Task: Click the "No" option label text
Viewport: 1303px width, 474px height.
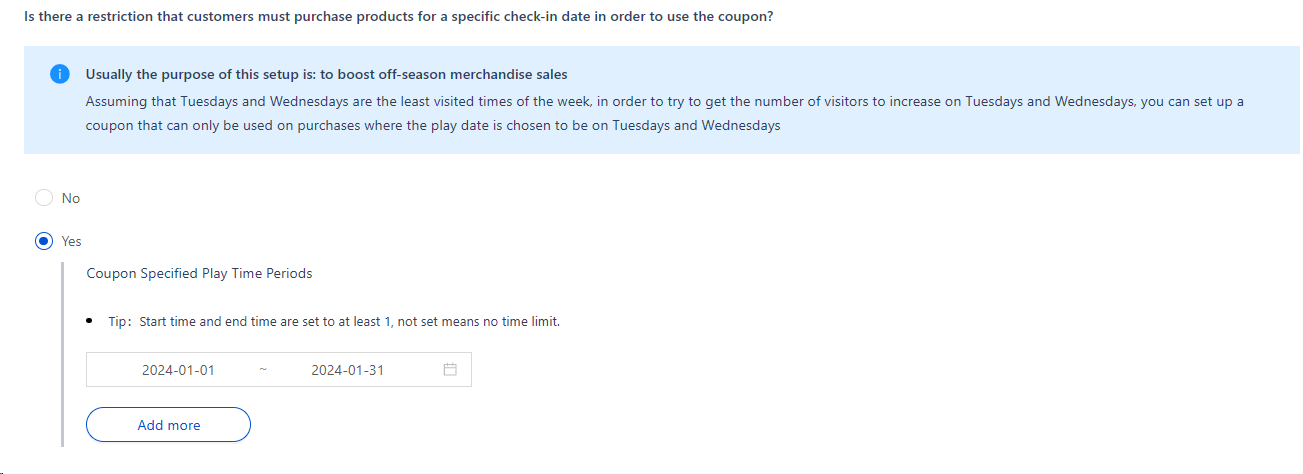Action: point(71,198)
